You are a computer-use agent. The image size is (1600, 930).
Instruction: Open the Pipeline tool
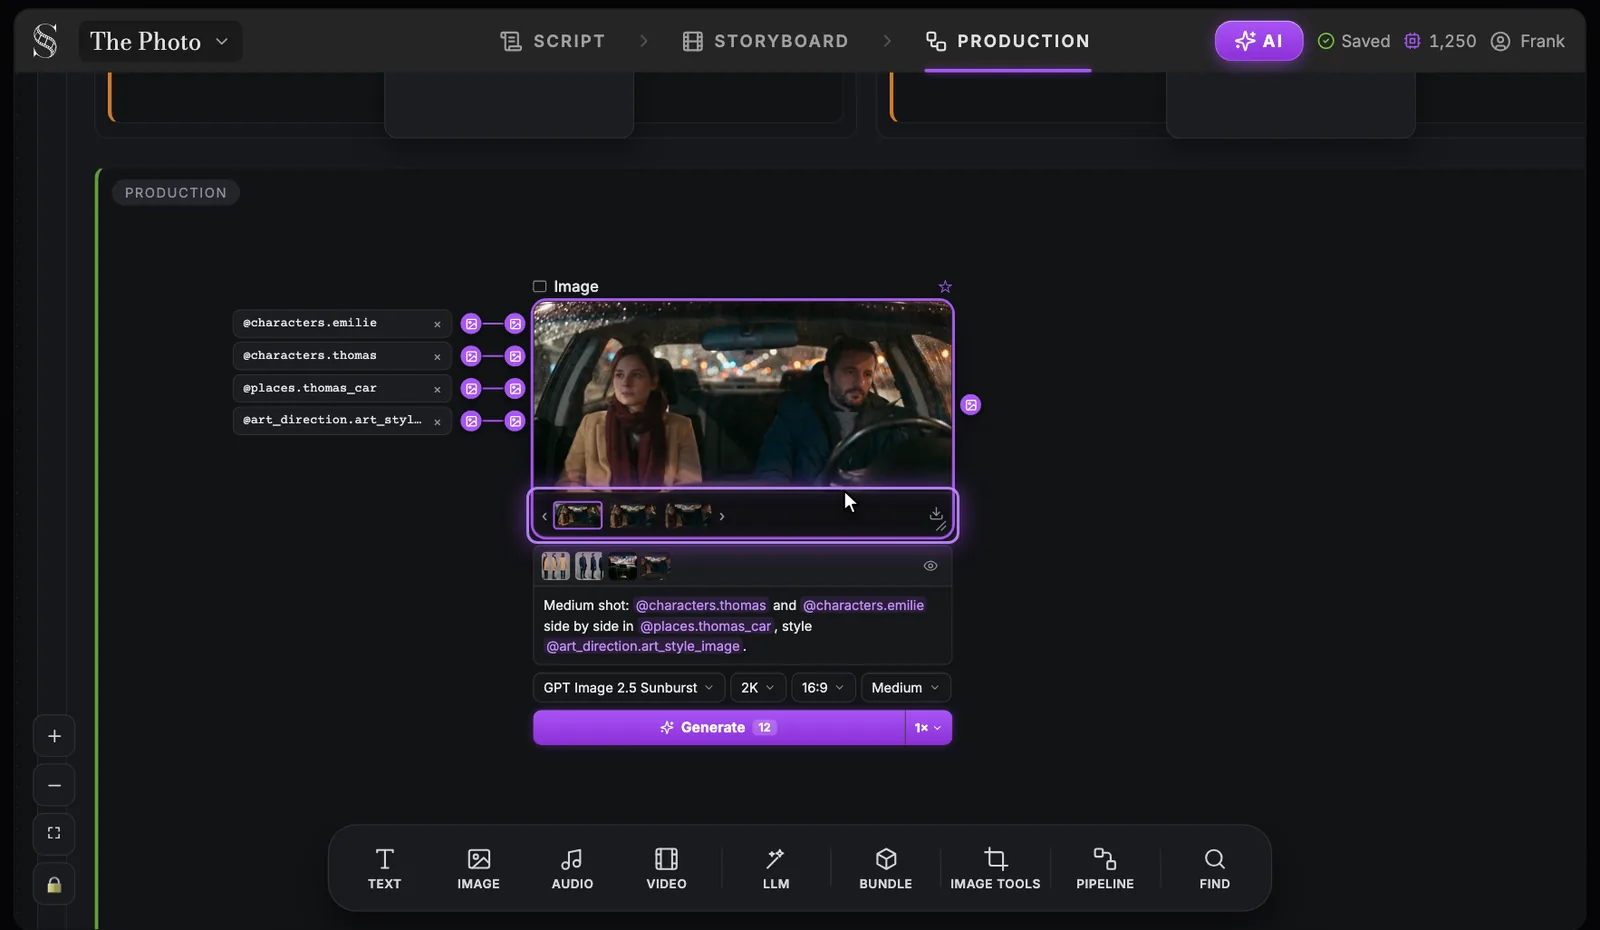(x=1105, y=868)
